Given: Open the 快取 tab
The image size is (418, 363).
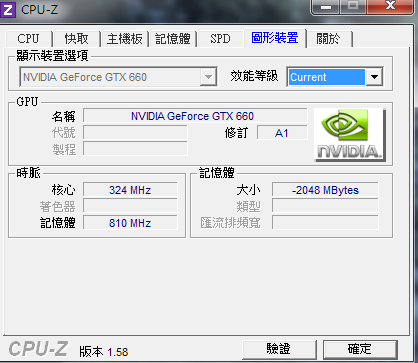Looking at the screenshot, I should pyautogui.click(x=76, y=39).
